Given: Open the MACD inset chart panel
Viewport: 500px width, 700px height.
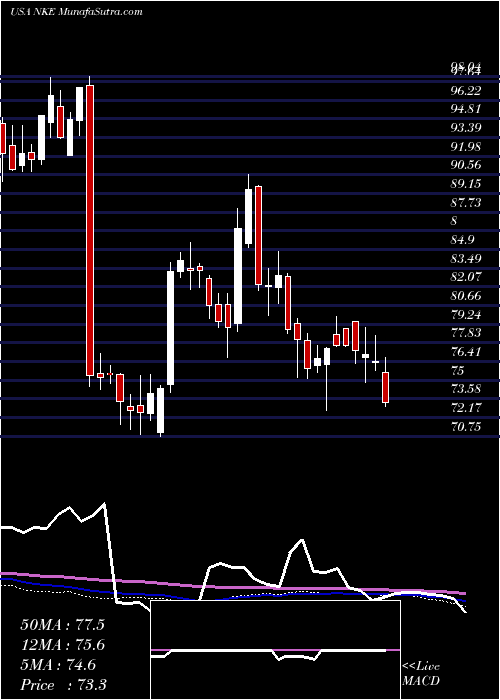Looking at the screenshot, I should [276, 650].
